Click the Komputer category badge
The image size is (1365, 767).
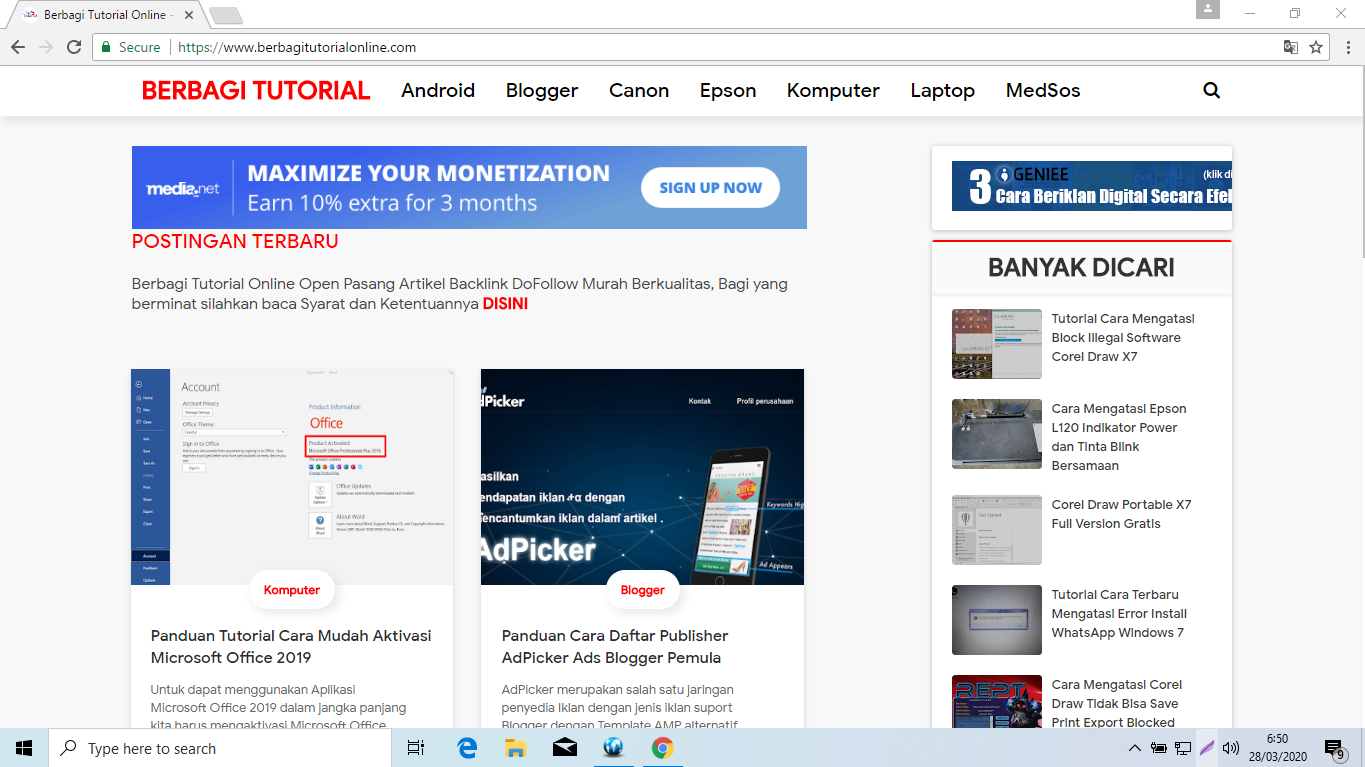(292, 590)
